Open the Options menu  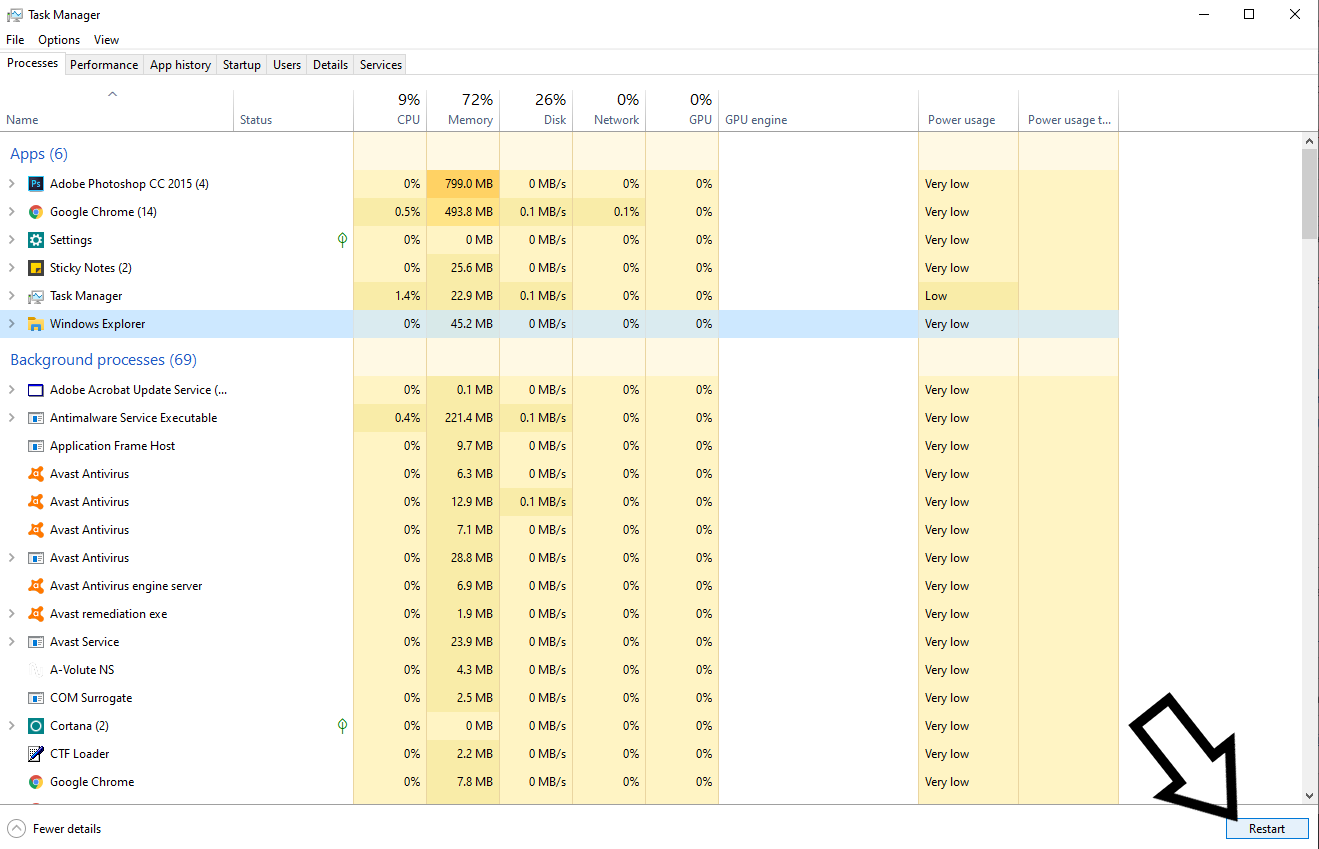[59, 40]
